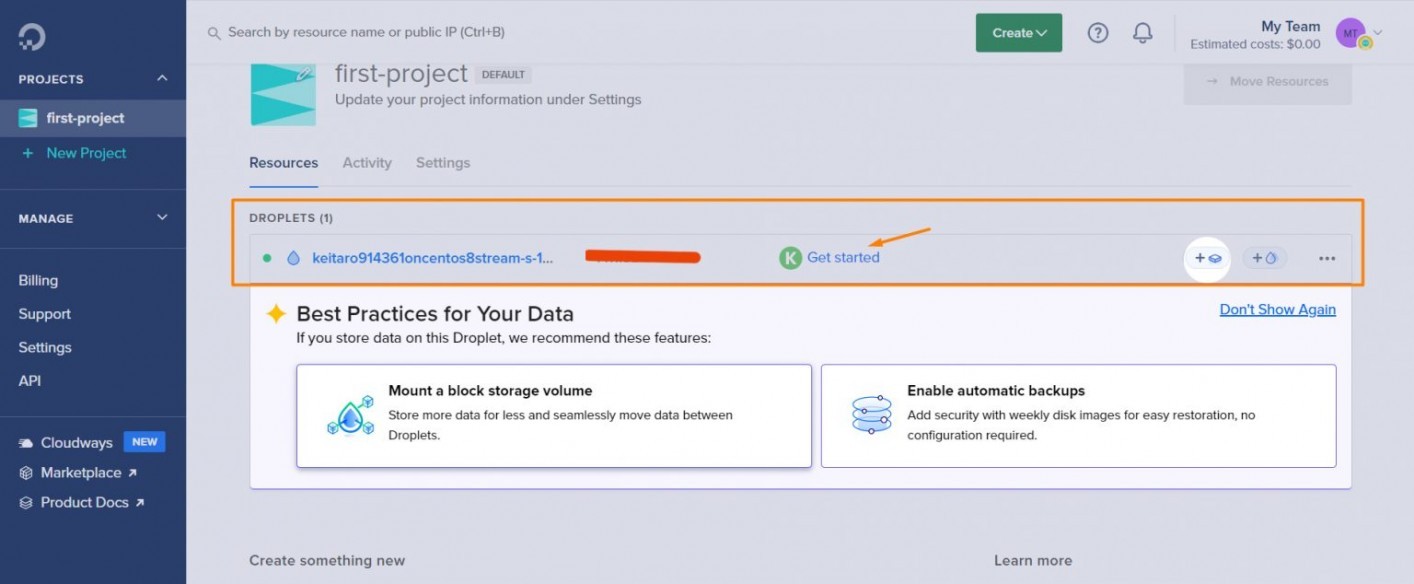Open API in the sidebar
1414x584 pixels.
point(30,381)
